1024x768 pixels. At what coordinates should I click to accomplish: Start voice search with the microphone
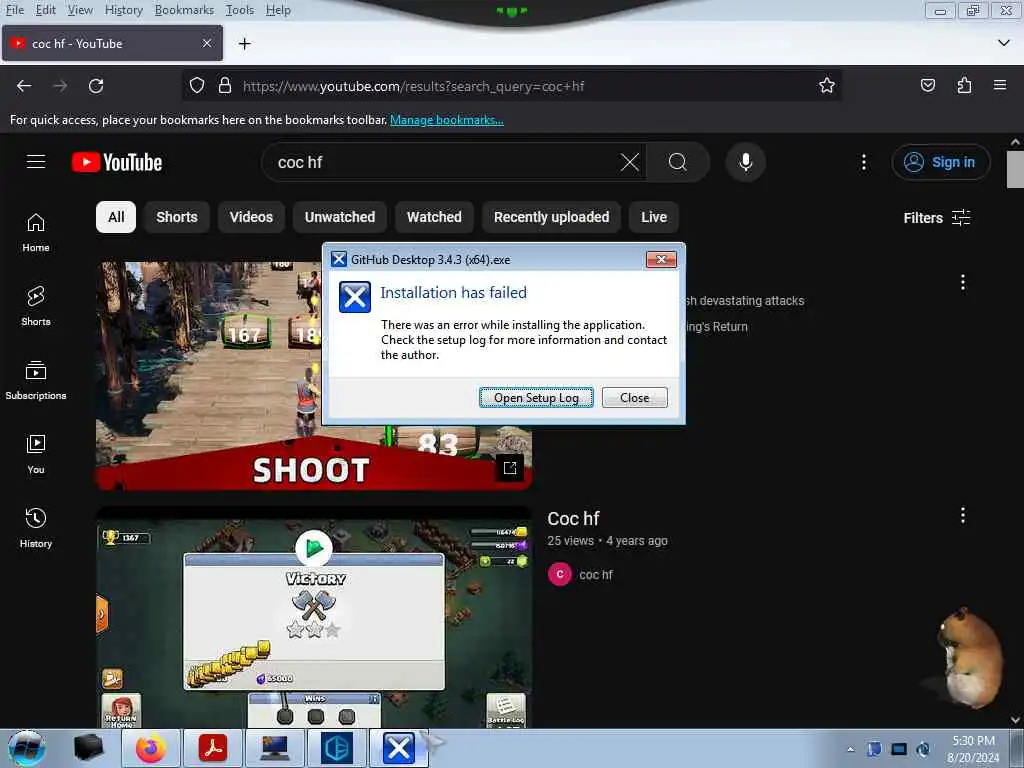745,162
